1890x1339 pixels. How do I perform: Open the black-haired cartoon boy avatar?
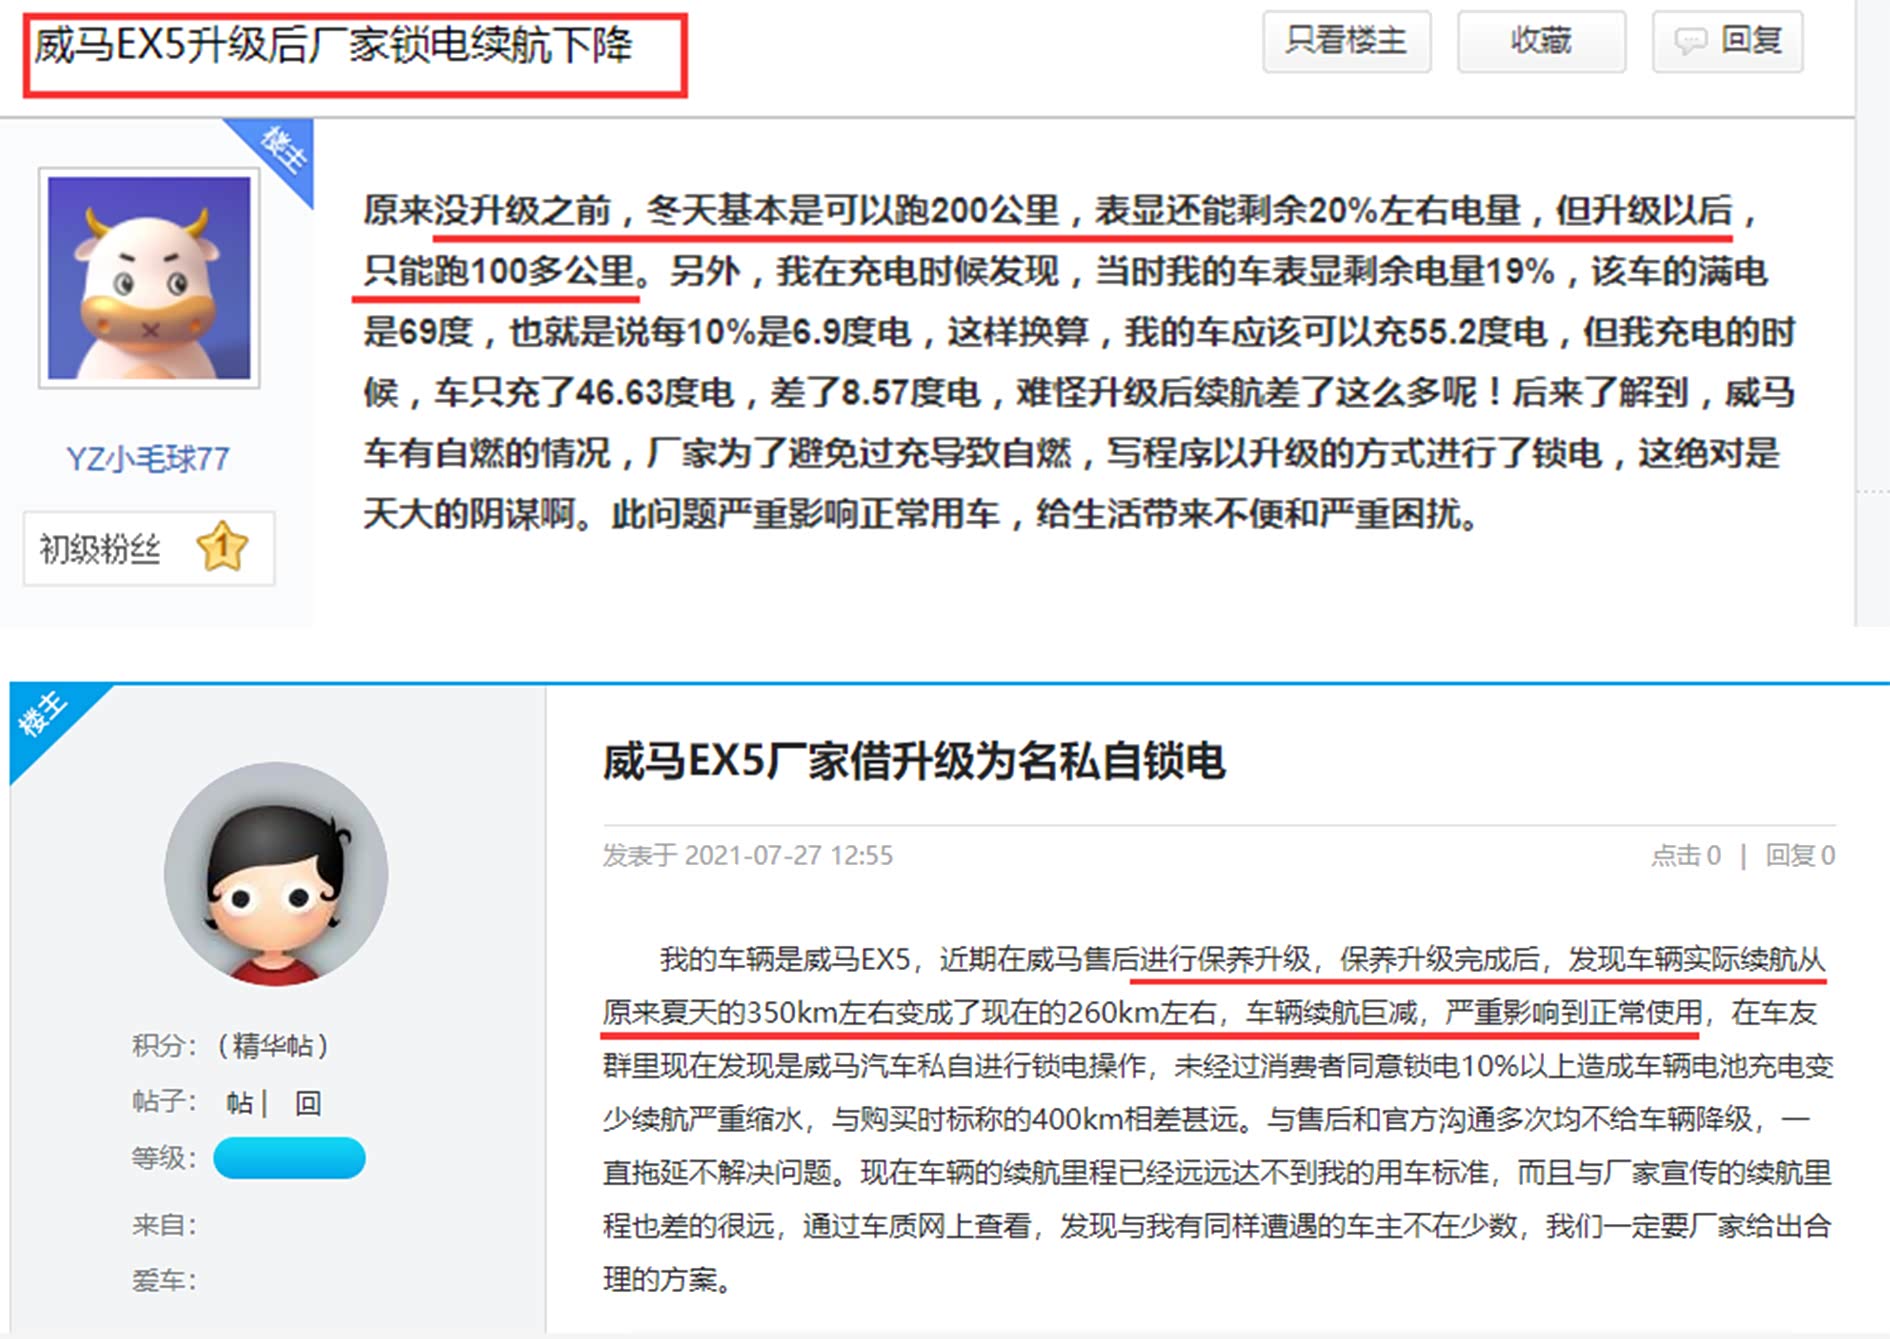[x=276, y=874]
